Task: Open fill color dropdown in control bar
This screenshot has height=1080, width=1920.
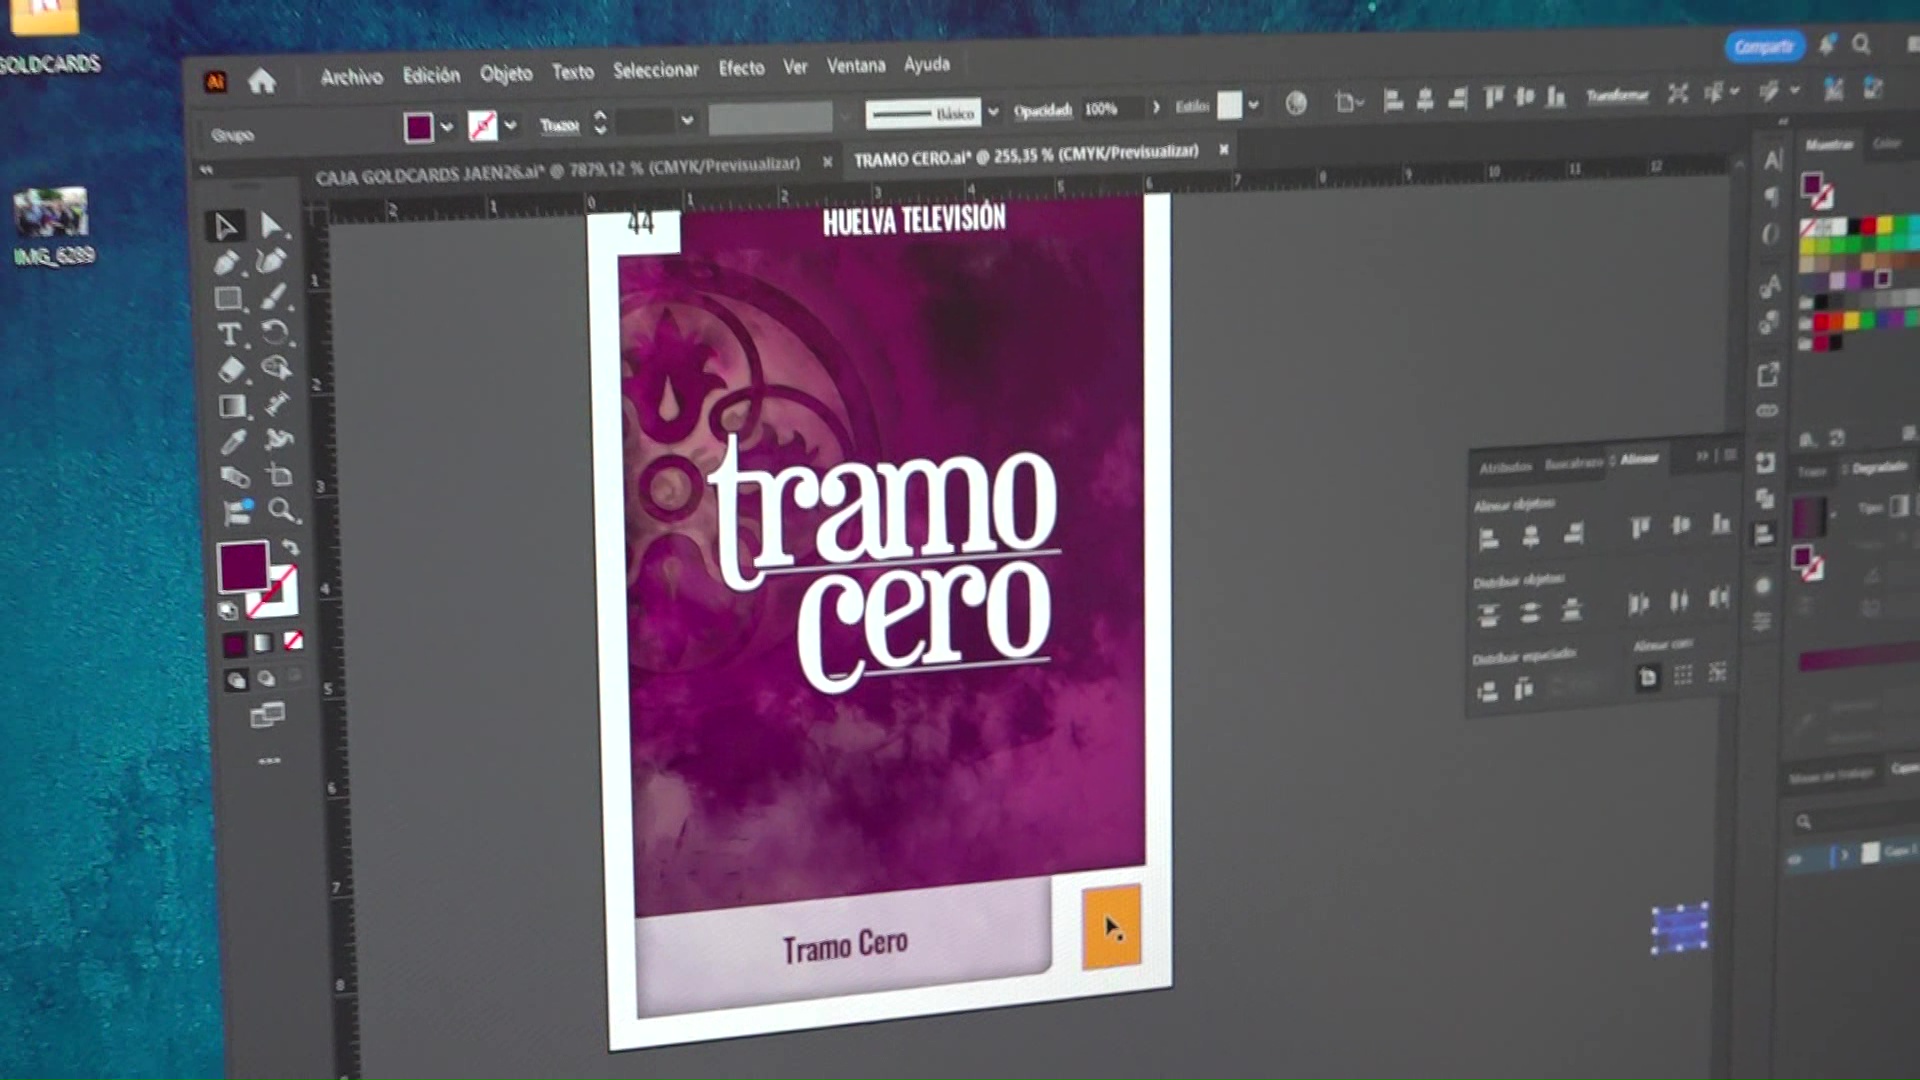Action: point(446,127)
